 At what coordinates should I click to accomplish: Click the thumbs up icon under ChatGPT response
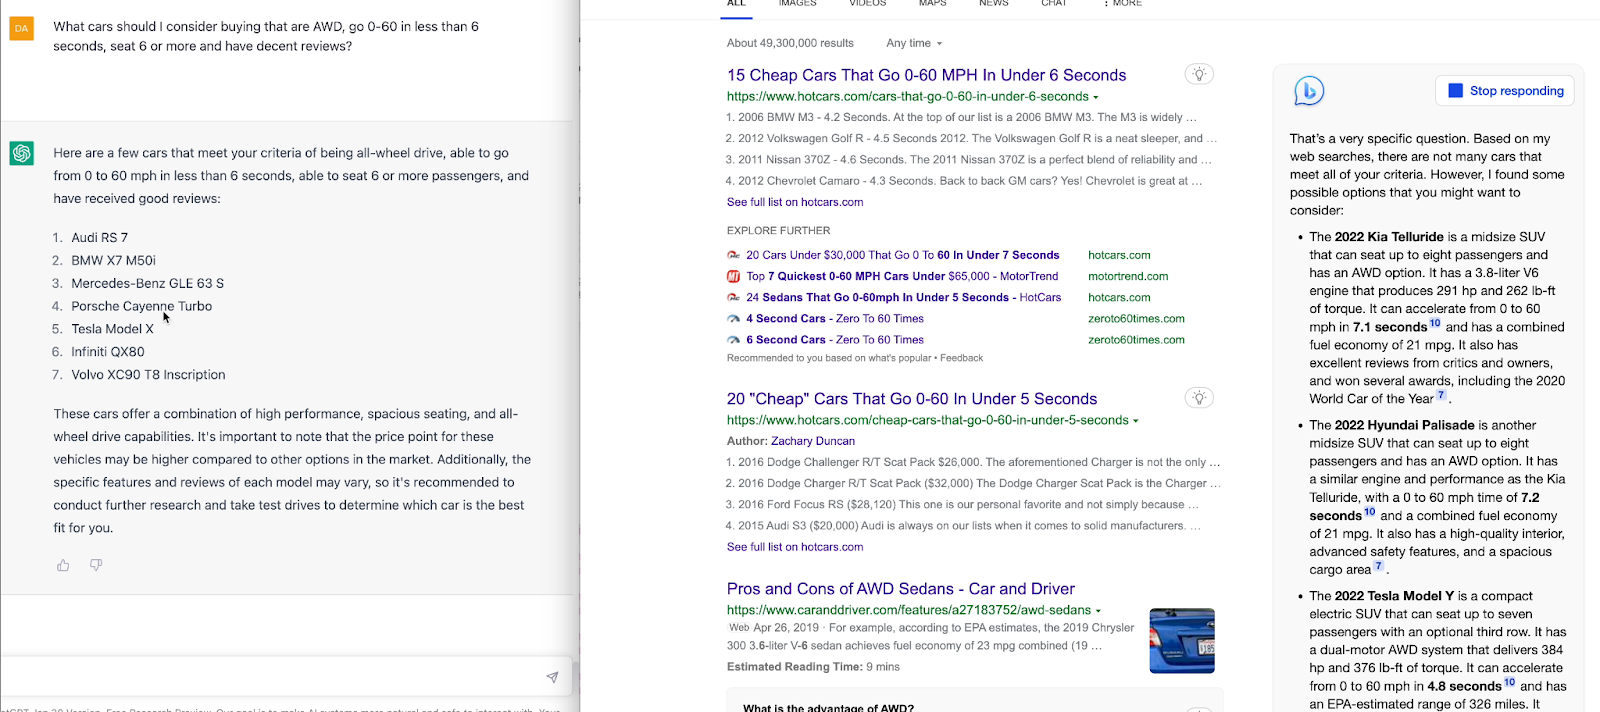pos(63,565)
